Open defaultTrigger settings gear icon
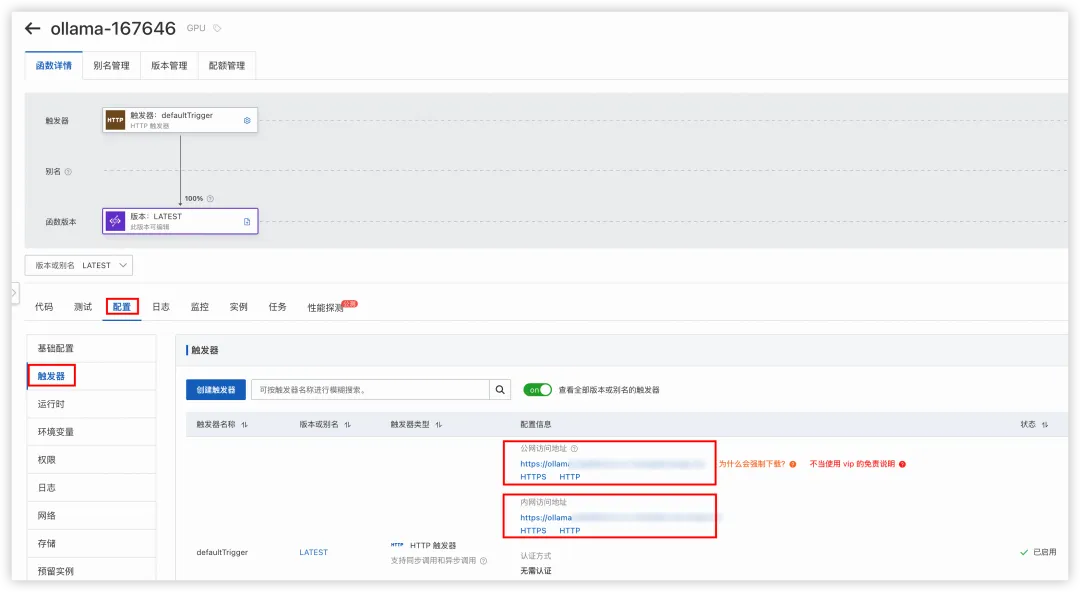The image size is (1080, 592). [247, 121]
